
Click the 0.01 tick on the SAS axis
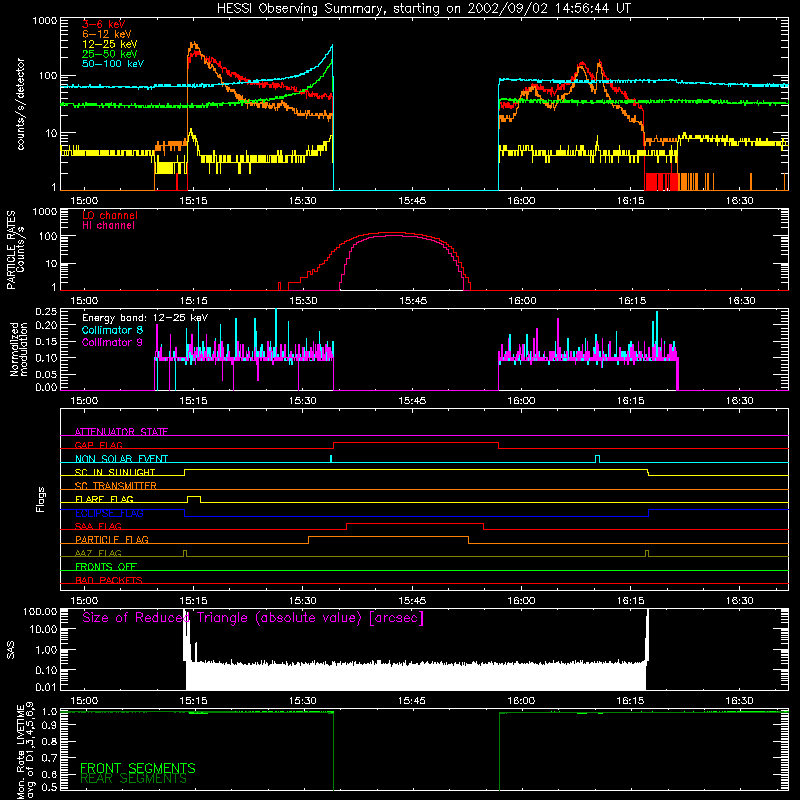coord(46,687)
